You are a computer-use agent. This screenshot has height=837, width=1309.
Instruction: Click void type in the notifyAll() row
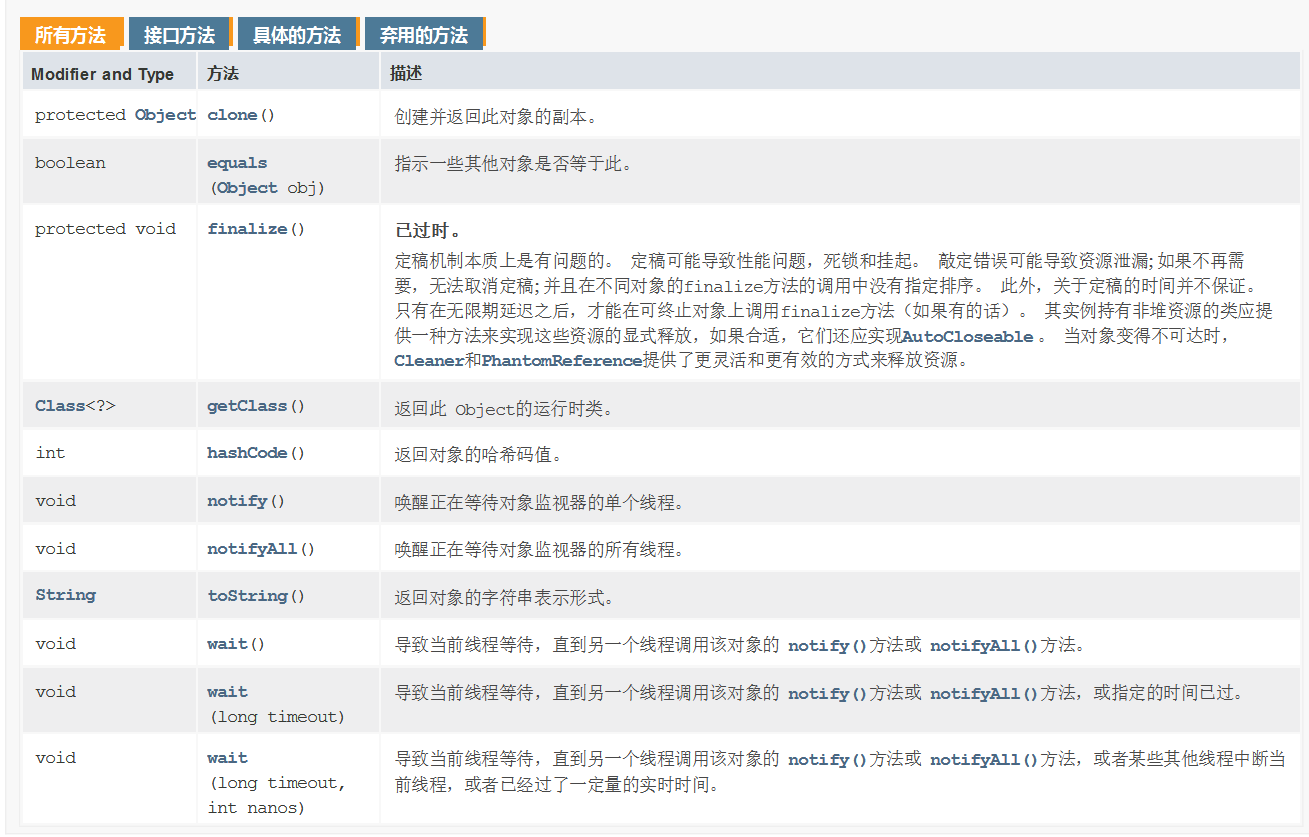coord(55,549)
